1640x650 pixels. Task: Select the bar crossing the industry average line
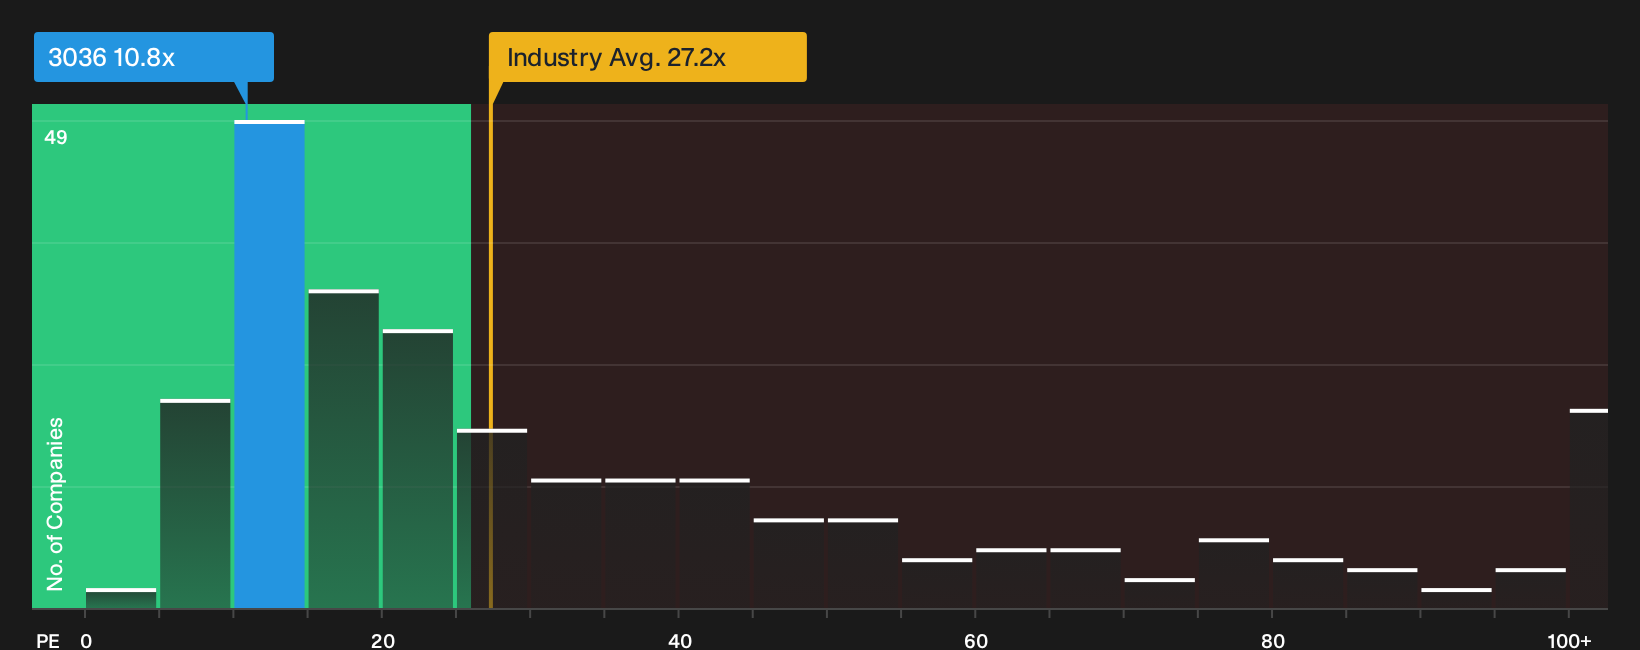pyautogui.click(x=492, y=519)
